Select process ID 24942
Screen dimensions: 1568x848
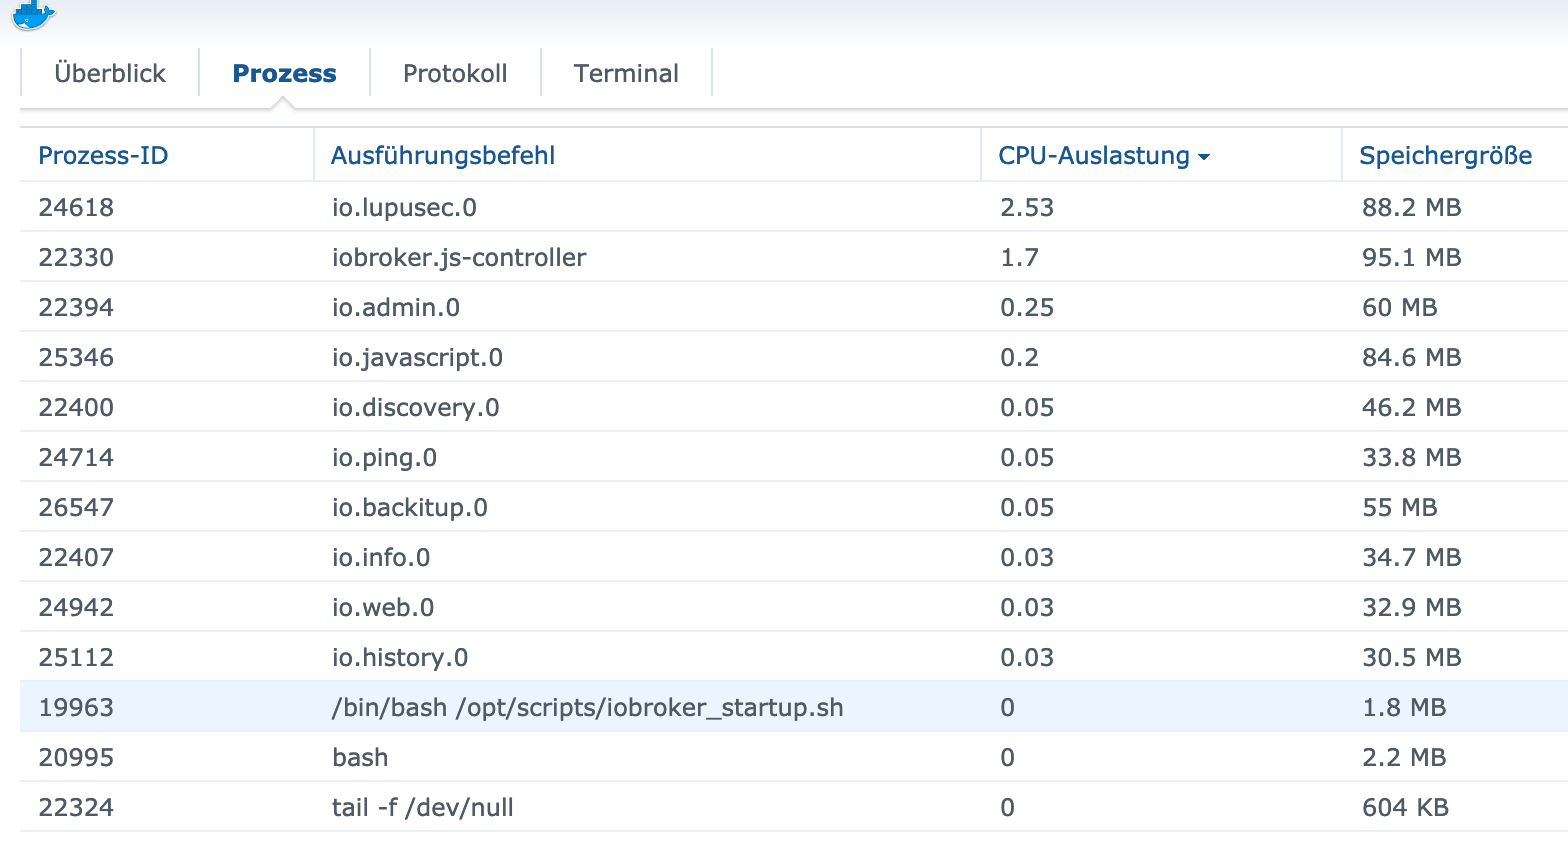(x=76, y=607)
